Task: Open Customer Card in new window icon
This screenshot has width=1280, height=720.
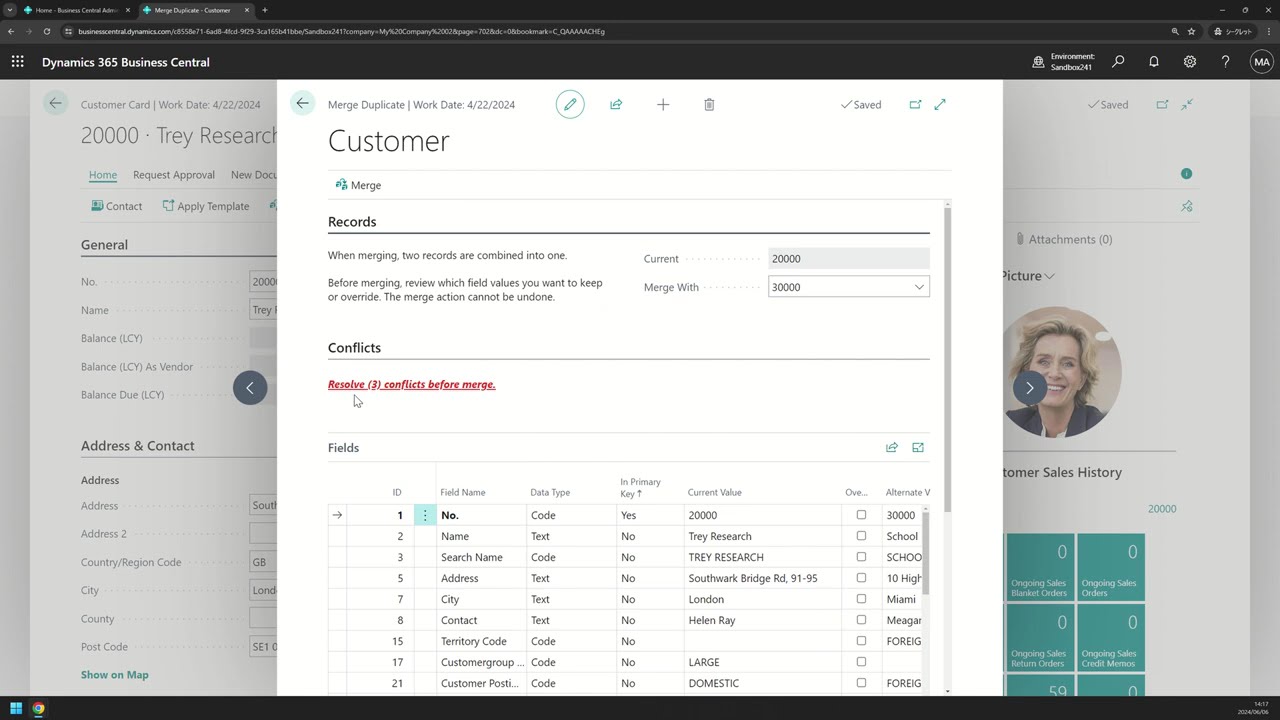Action: coord(1162,104)
